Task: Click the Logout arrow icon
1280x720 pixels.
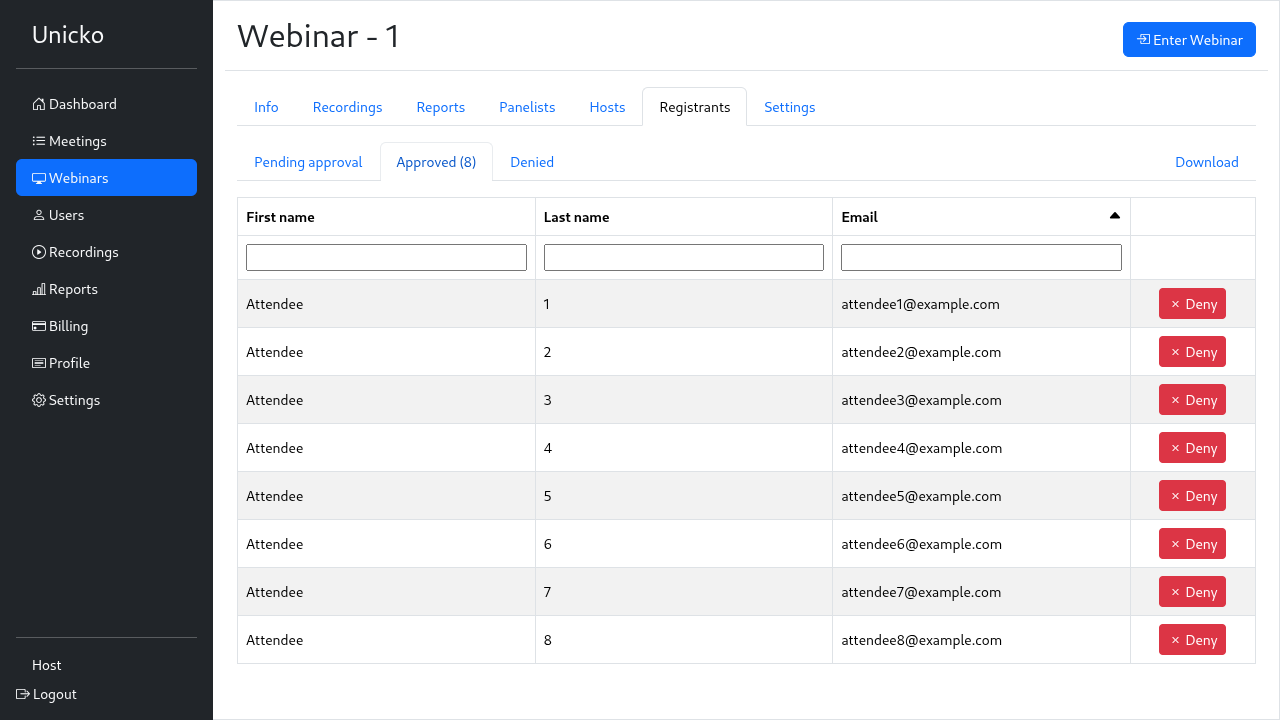Action: pyautogui.click(x=23, y=694)
